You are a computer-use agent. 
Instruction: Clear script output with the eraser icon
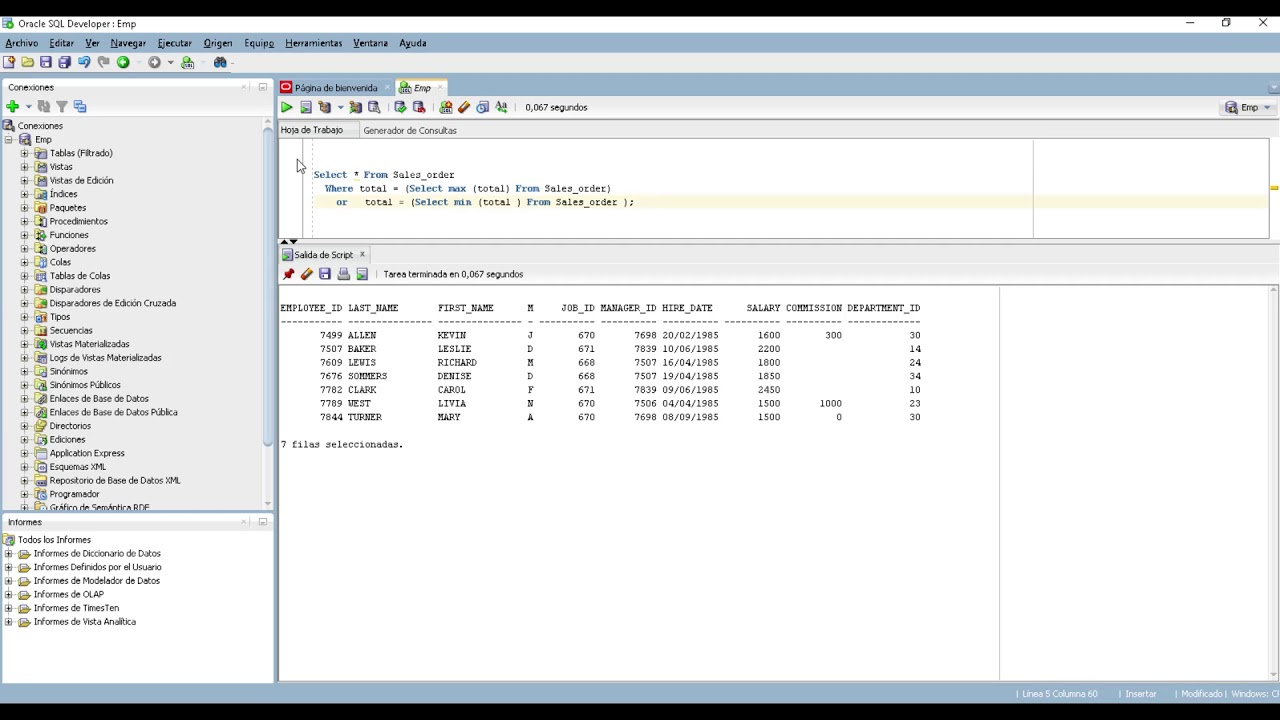point(307,274)
